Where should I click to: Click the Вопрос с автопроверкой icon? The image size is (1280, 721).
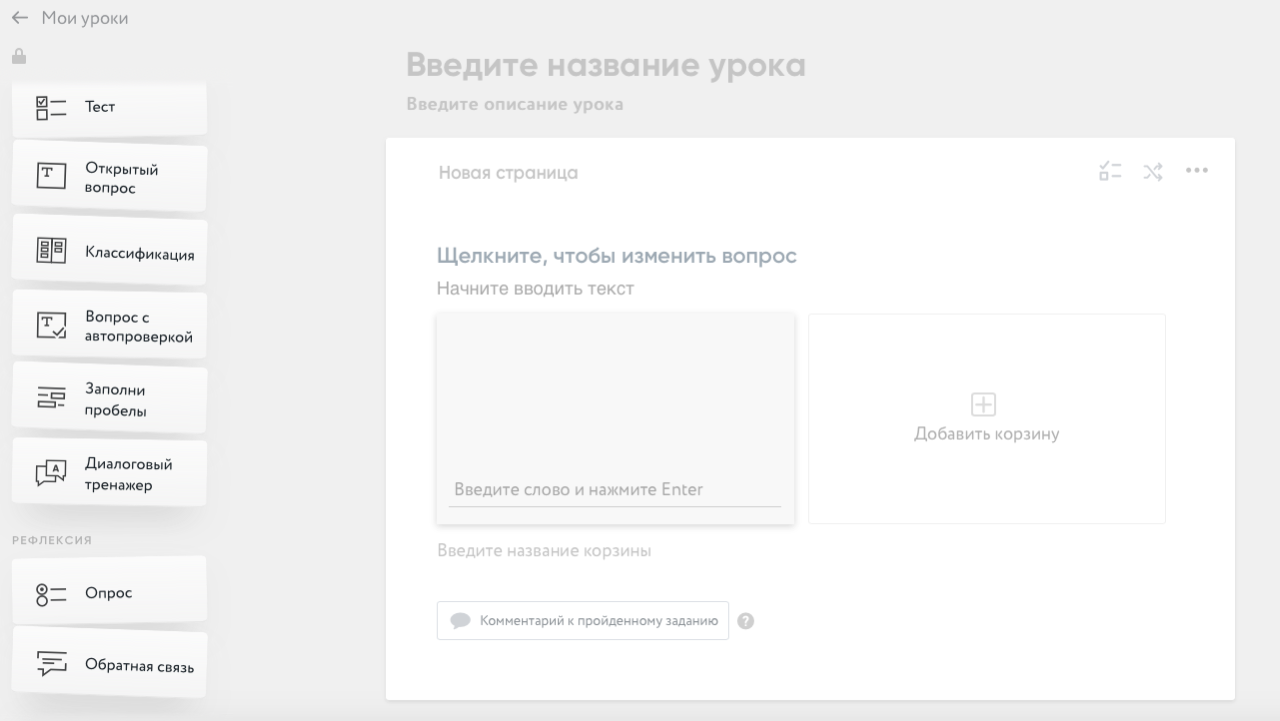(x=51, y=325)
